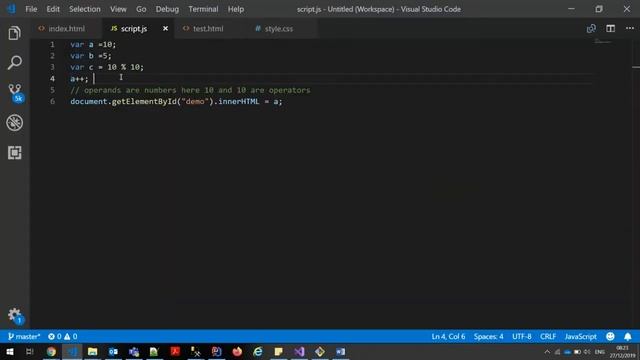Screen dimensions: 640x360
Task: Open File Explorer from the taskbar
Action: pos(93,351)
